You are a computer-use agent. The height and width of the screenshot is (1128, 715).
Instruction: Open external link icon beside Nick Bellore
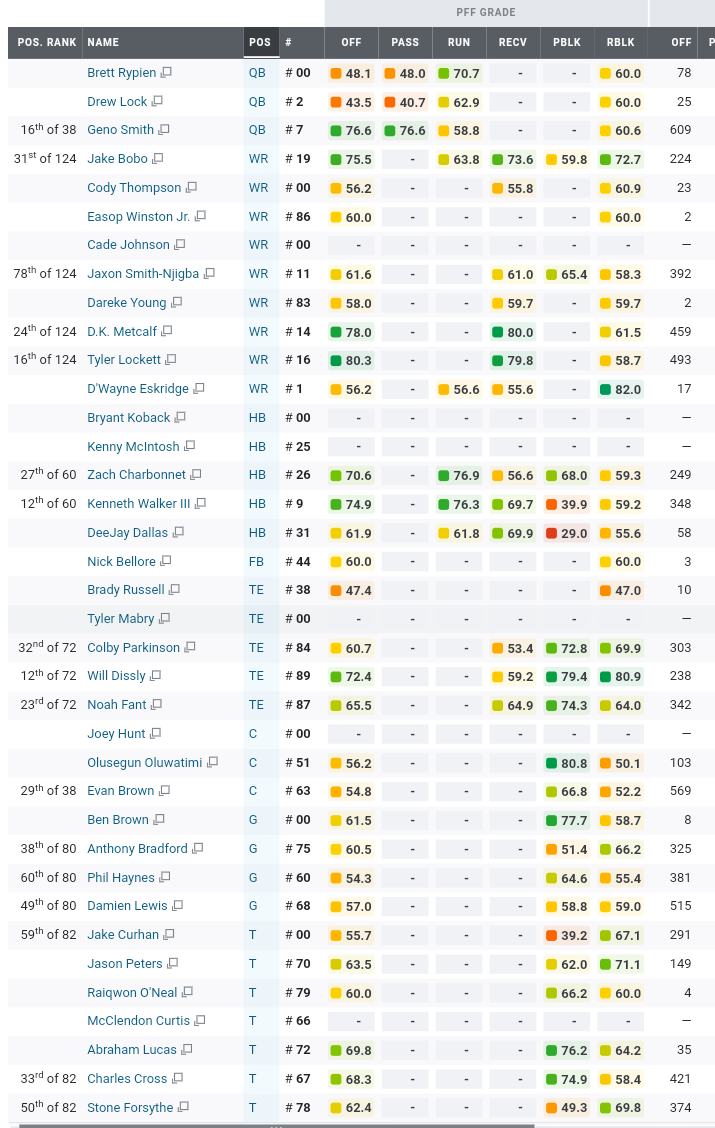pyautogui.click(x=166, y=561)
